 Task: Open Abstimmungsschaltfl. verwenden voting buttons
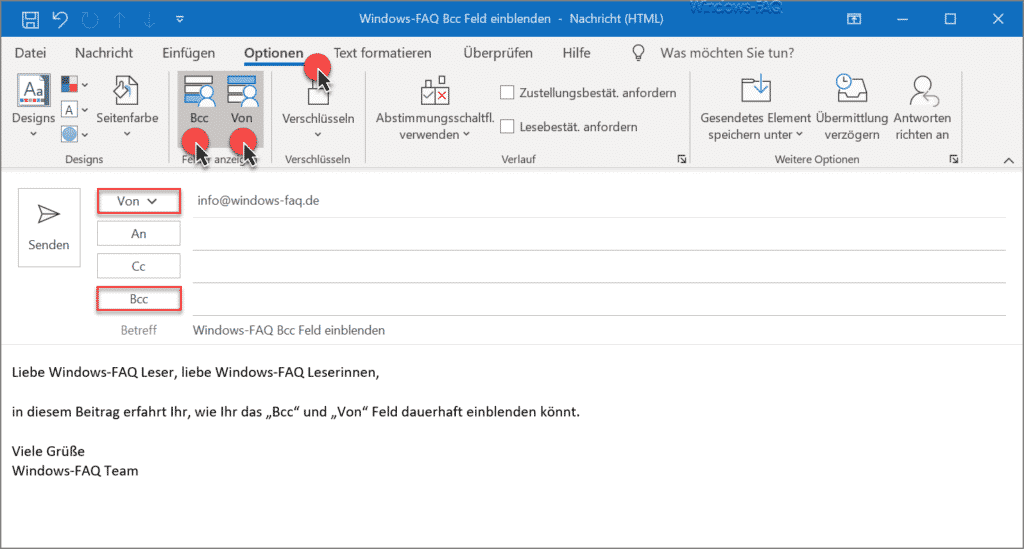pos(435,108)
